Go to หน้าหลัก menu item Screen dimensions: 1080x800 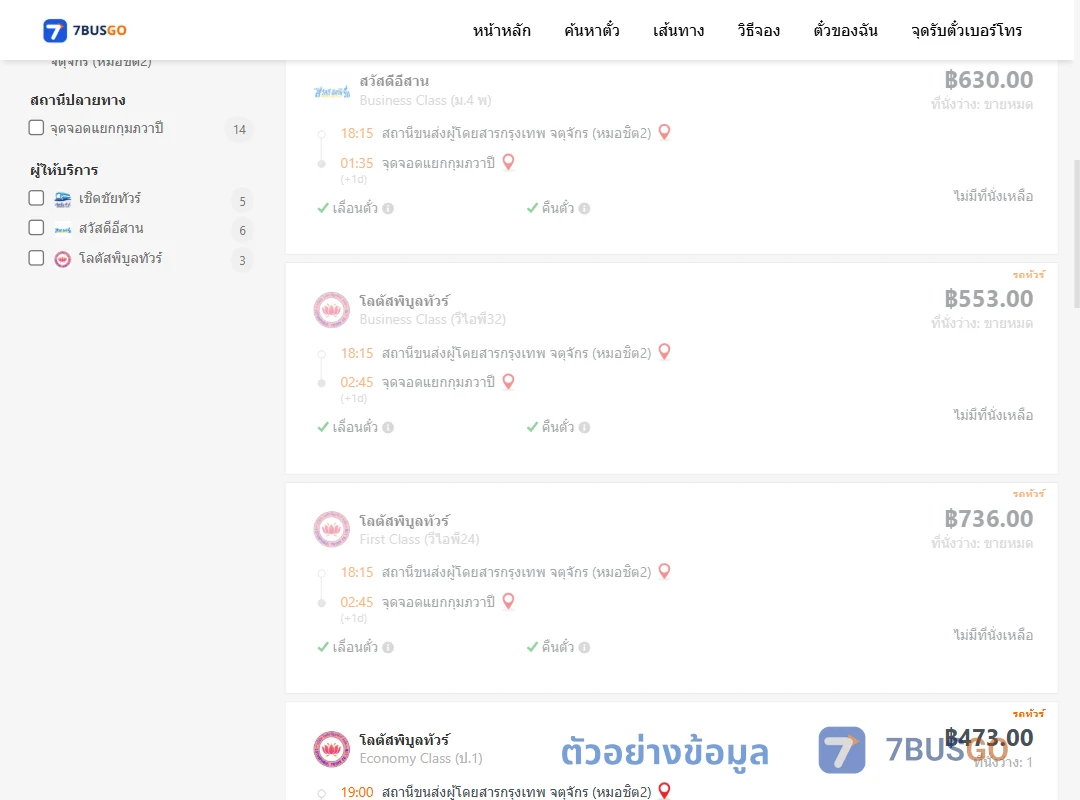(501, 30)
